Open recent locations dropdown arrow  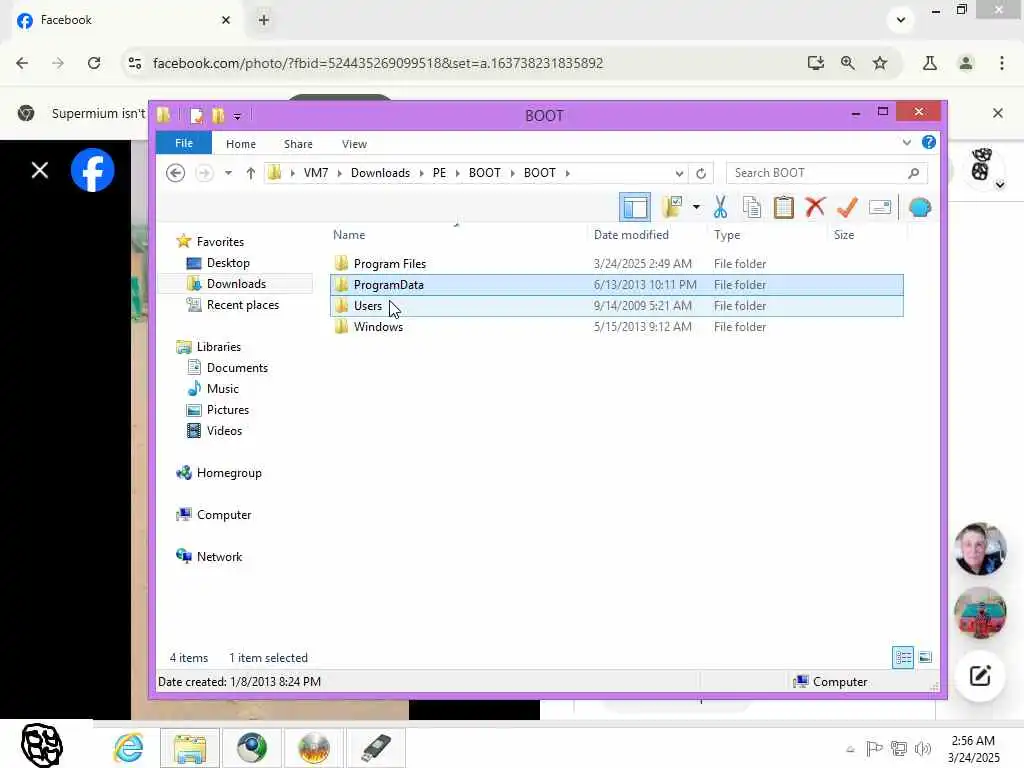(x=228, y=173)
